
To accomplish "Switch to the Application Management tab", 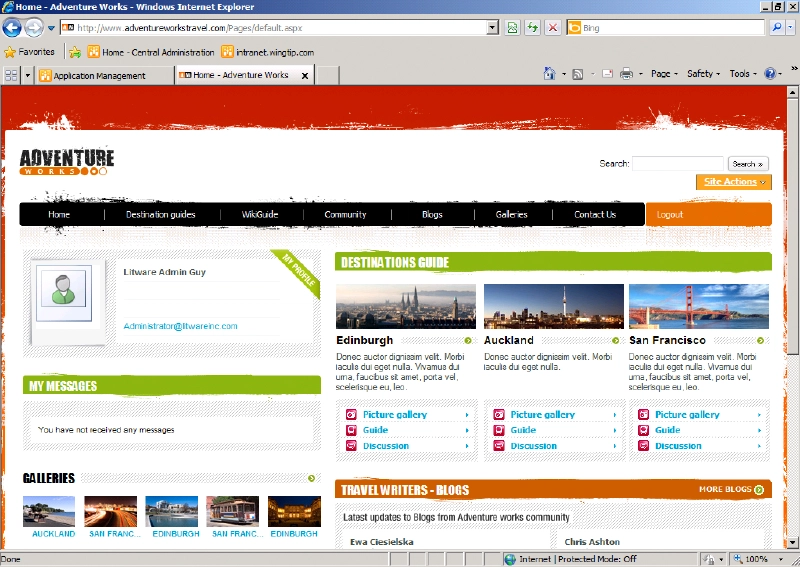I will [99, 75].
